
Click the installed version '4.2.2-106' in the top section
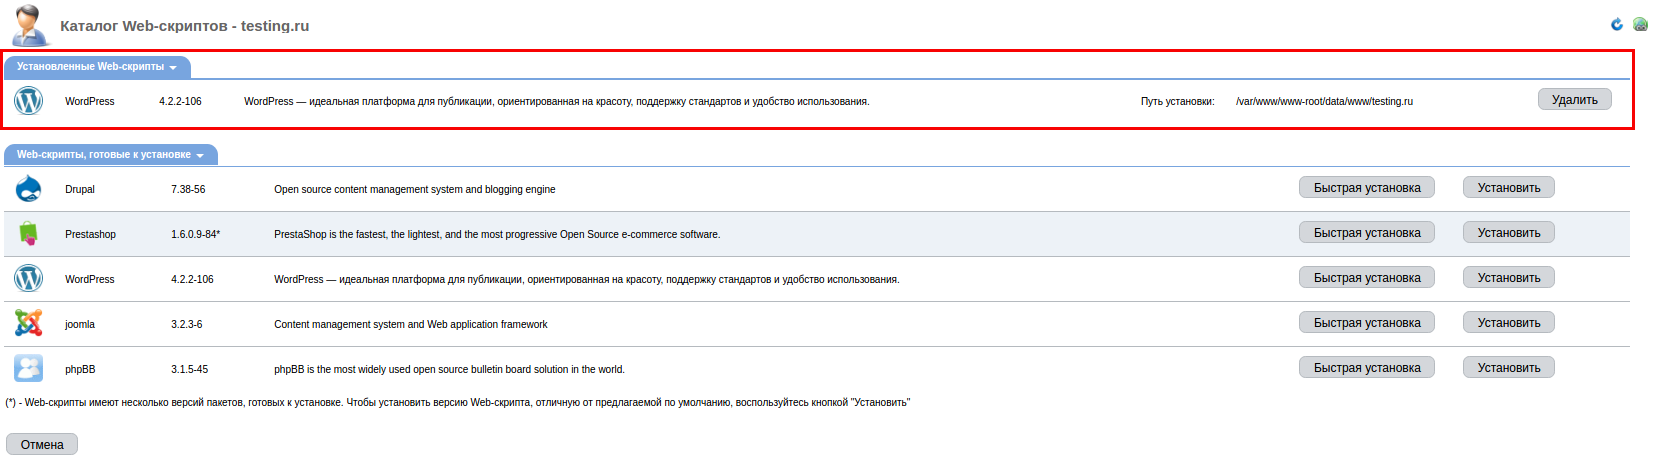pos(180,101)
